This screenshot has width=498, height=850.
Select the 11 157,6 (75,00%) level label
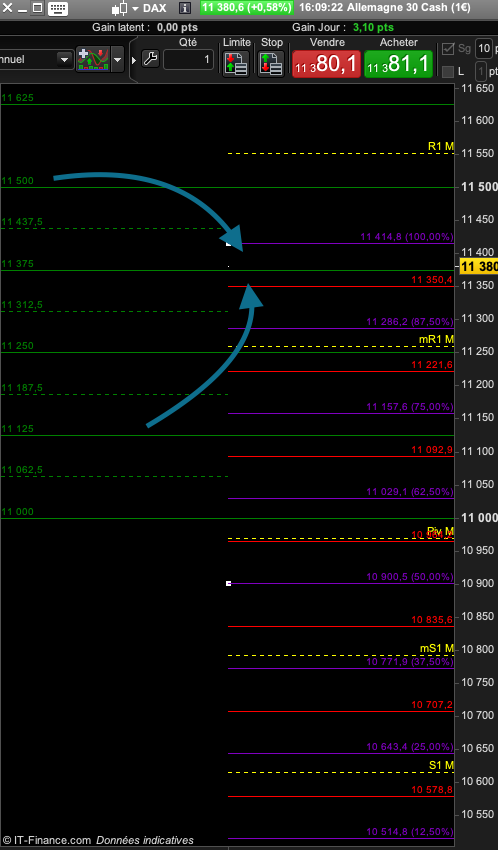[x=410, y=407]
